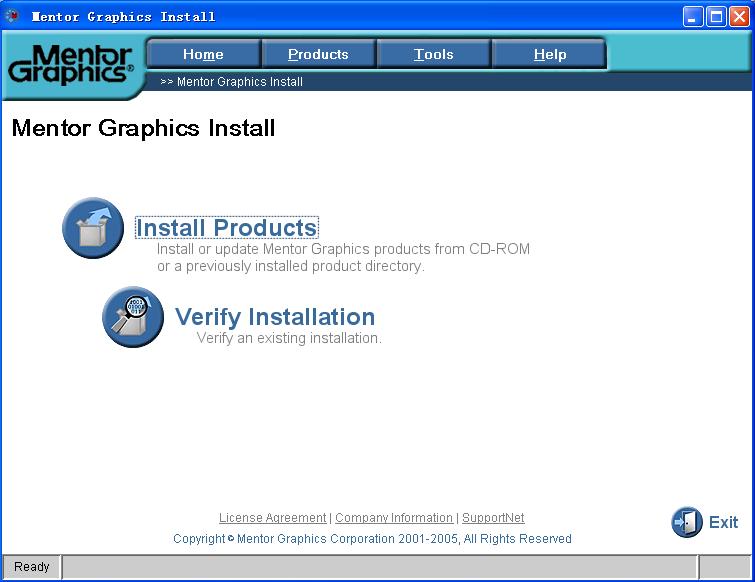Open the Home menu tab
Screen dimensions: 755x582
[x=203, y=54]
